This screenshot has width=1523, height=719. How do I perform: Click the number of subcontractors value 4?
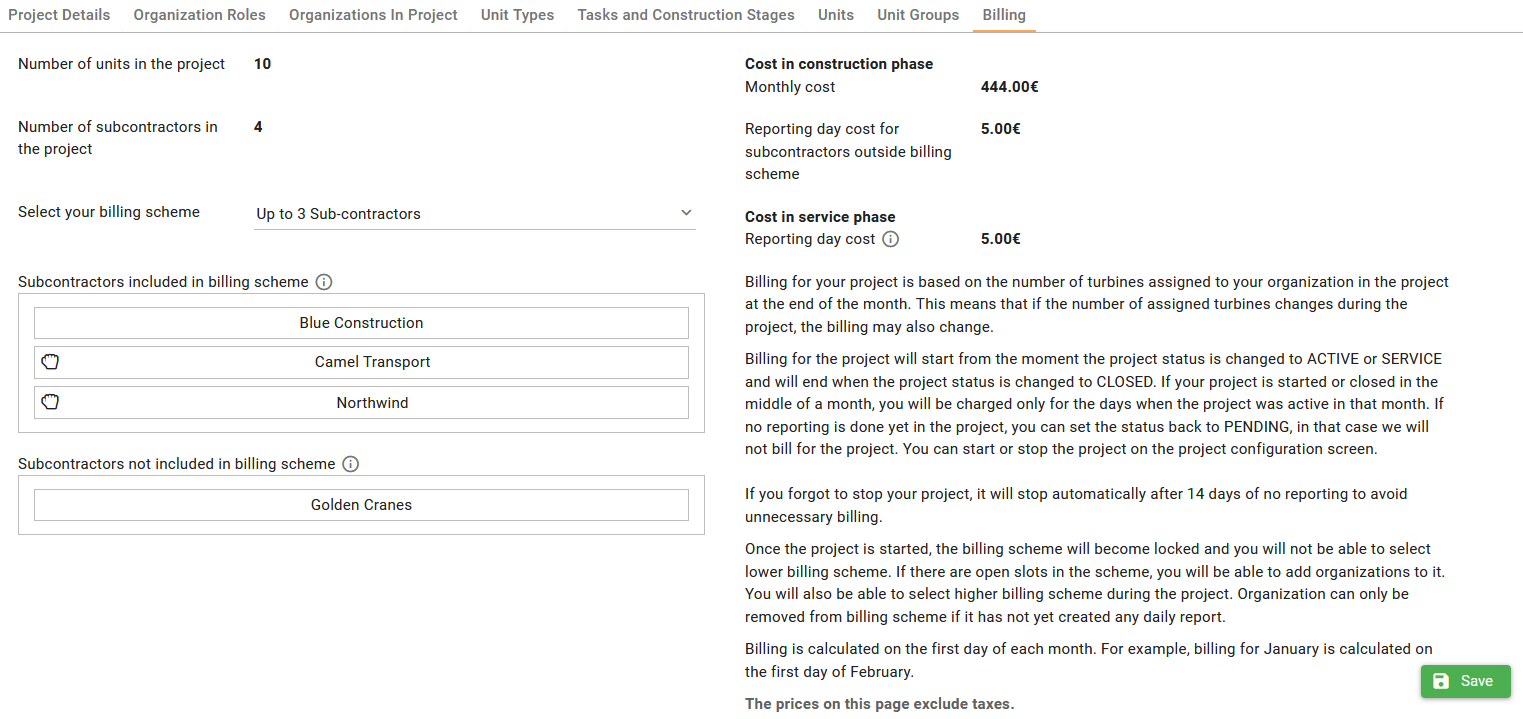coord(258,127)
